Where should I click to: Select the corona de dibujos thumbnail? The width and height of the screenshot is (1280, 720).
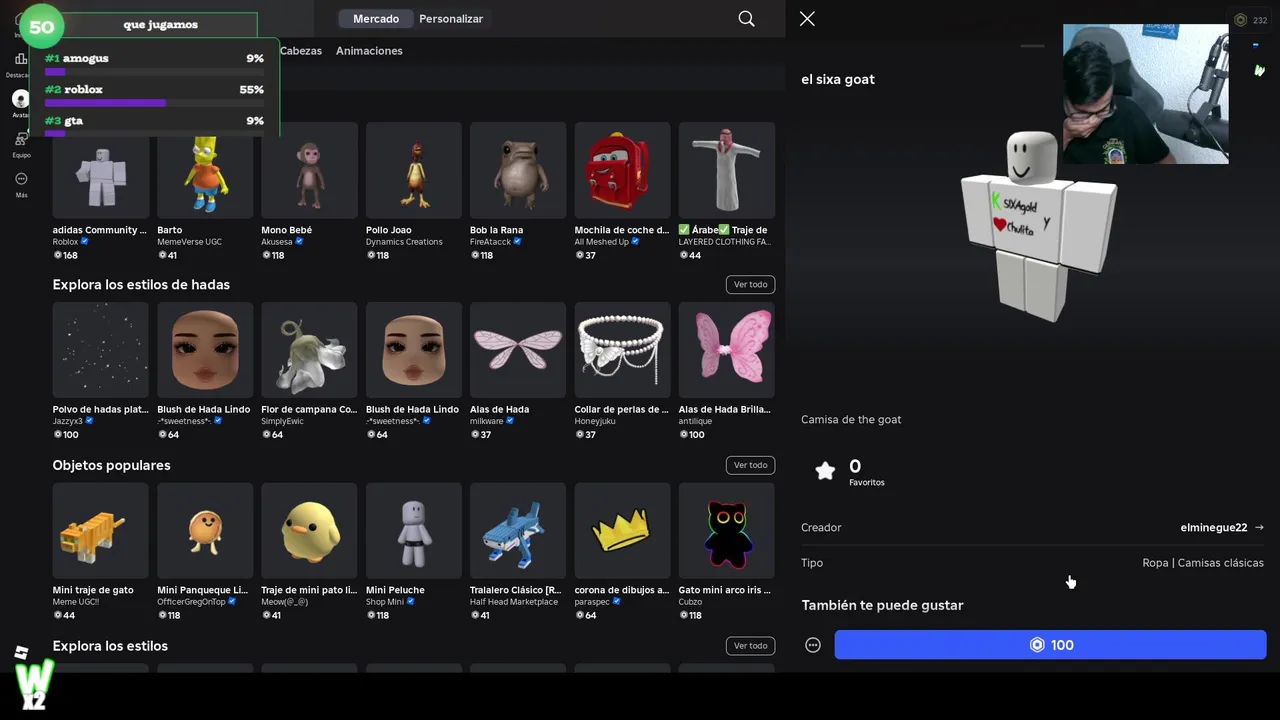[622, 531]
